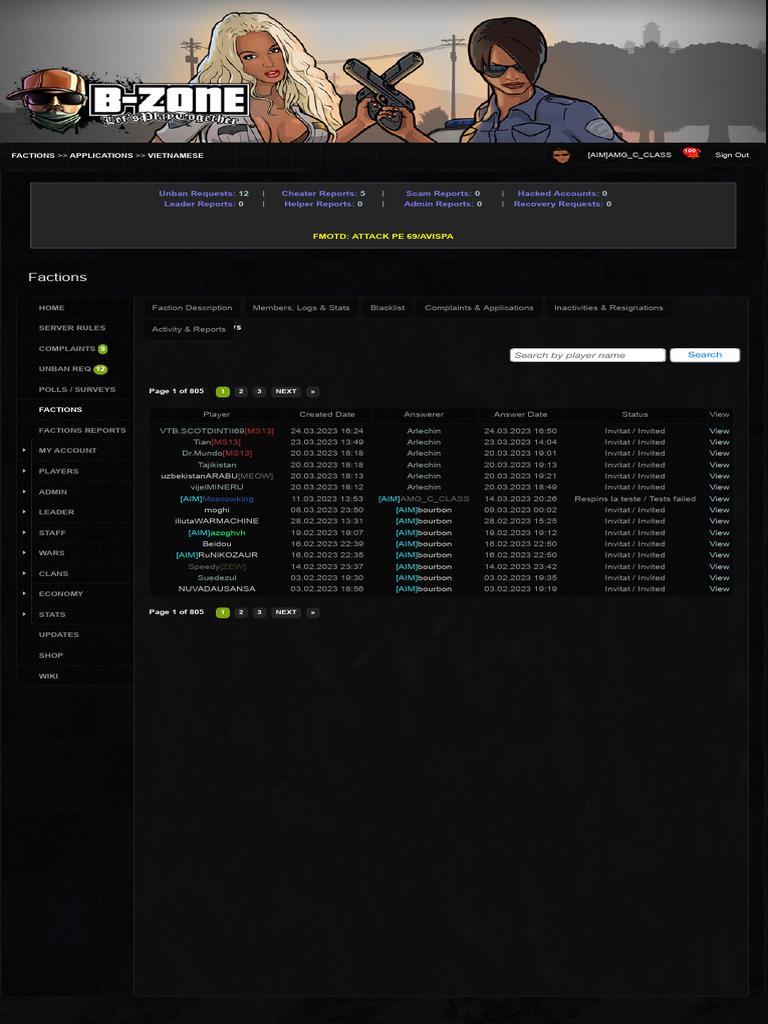
Task: Click the FACTIONS breadcrumb
Action: (x=33, y=155)
